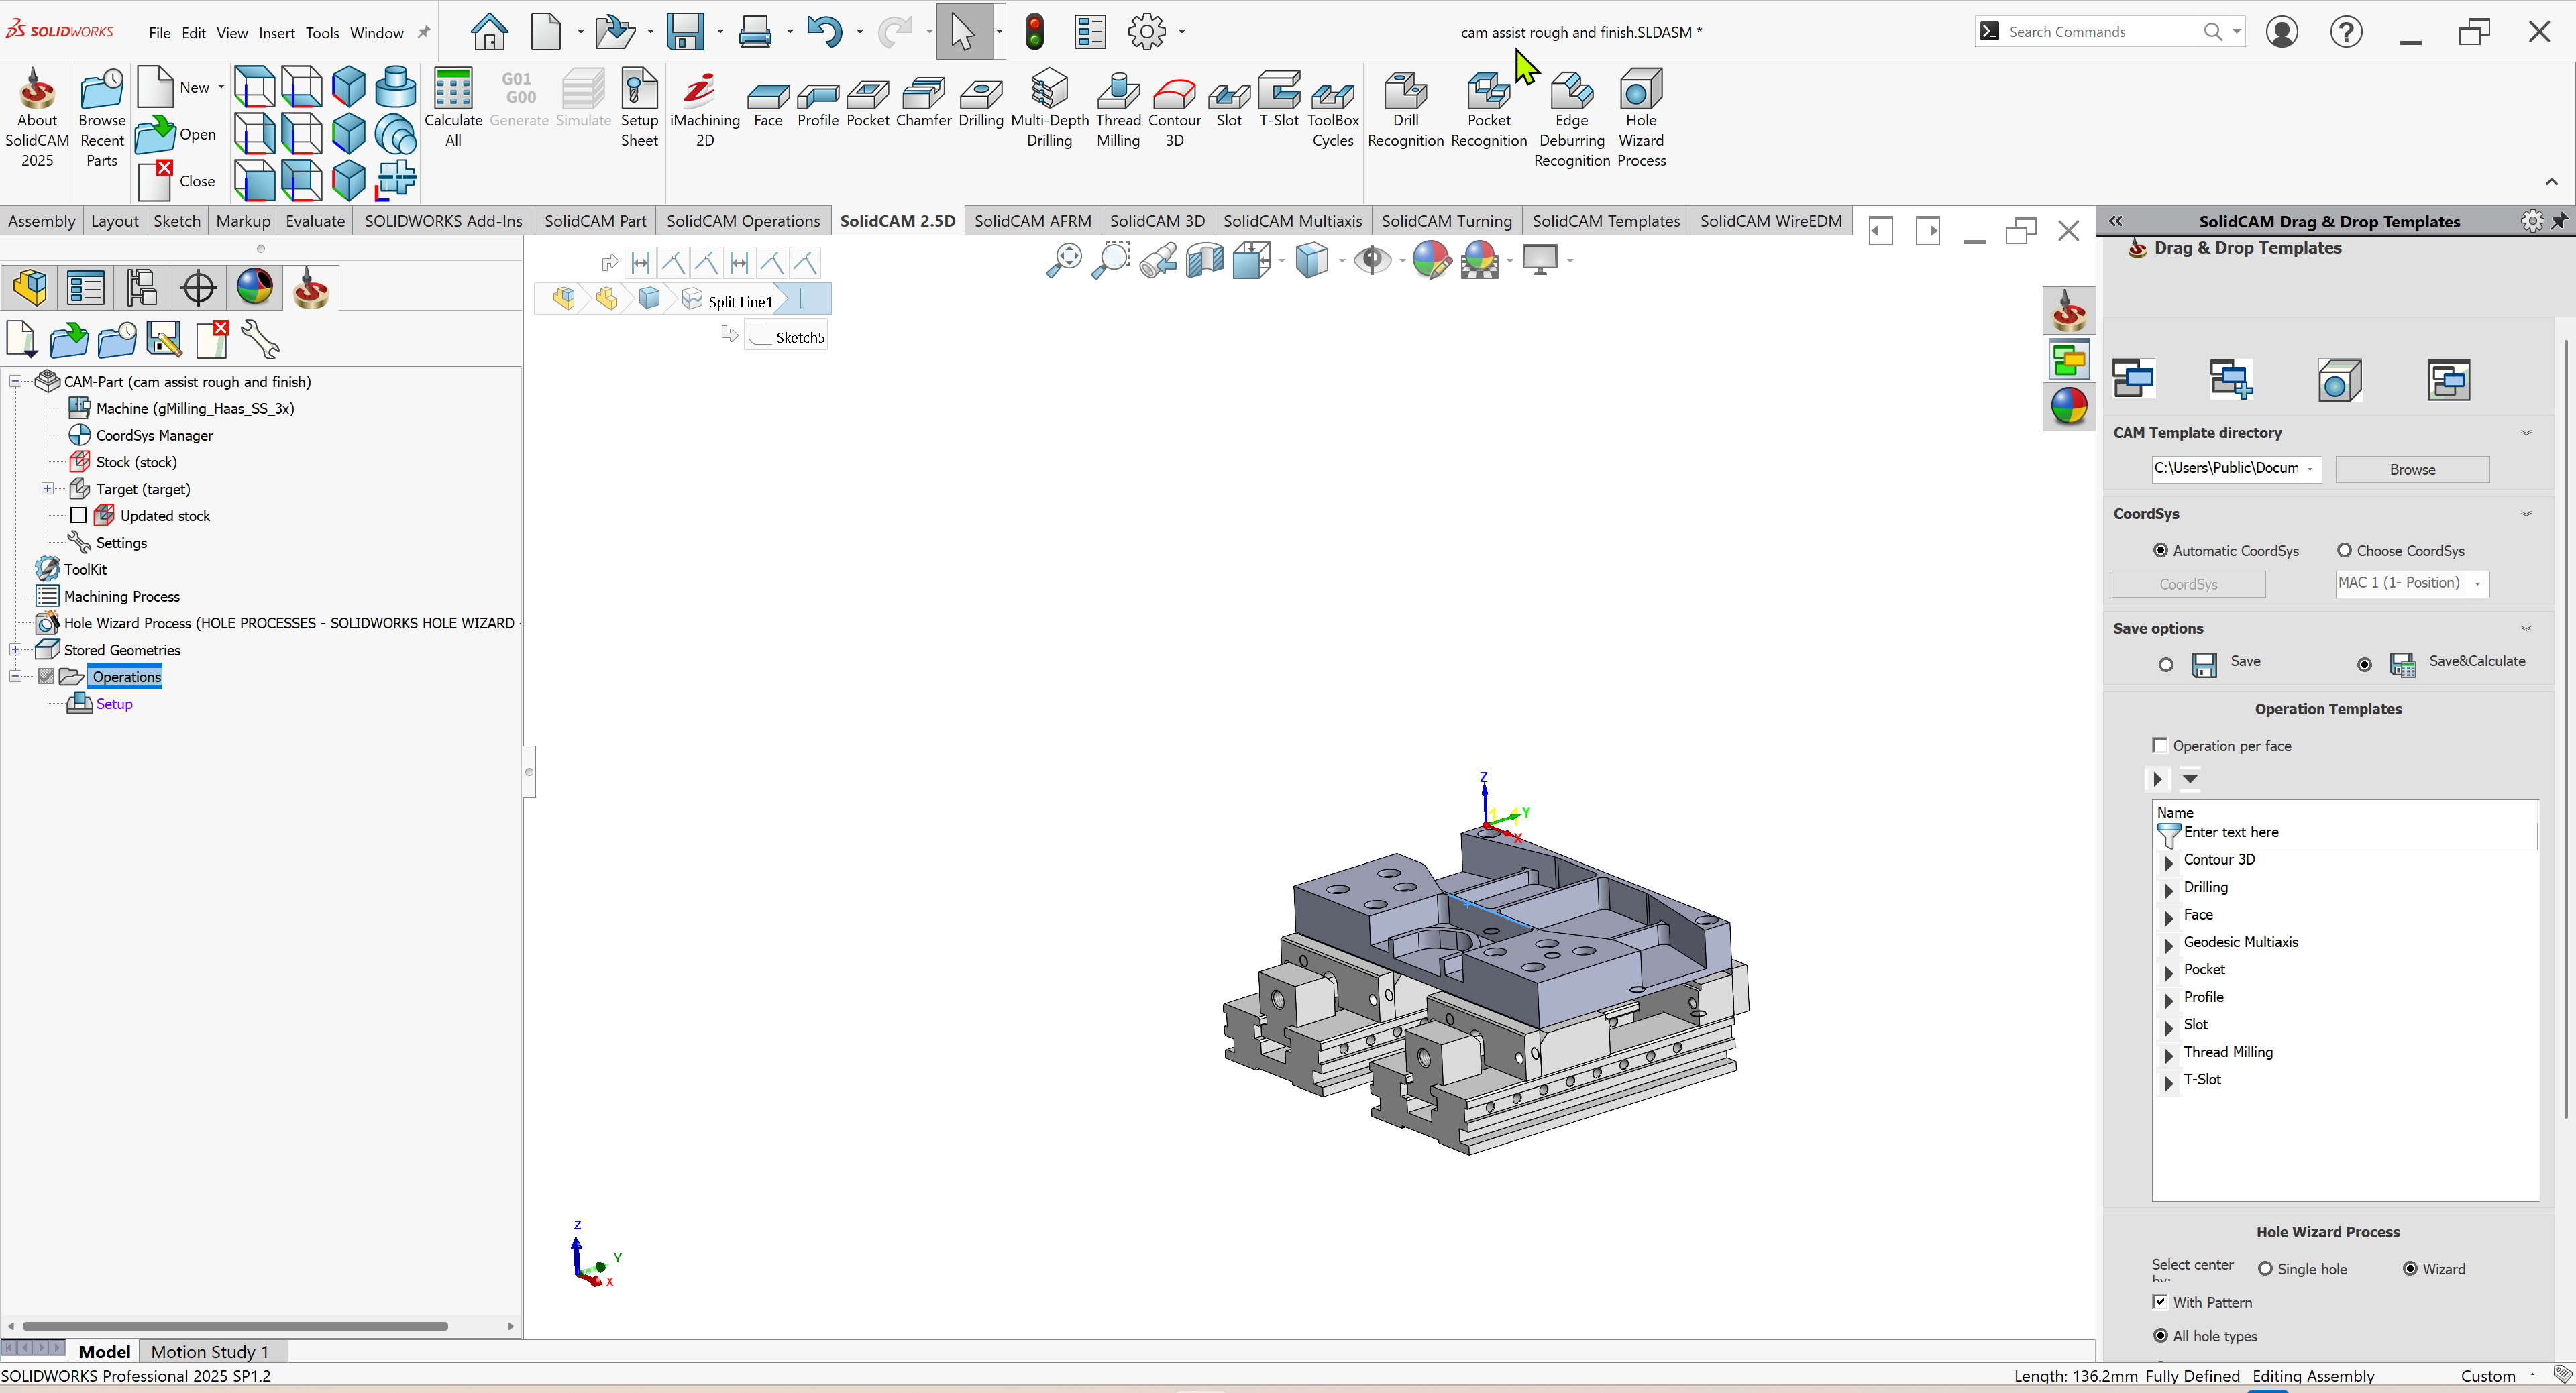Enable Operation per face checkbox
Image resolution: width=2576 pixels, height=1393 pixels.
click(2160, 745)
